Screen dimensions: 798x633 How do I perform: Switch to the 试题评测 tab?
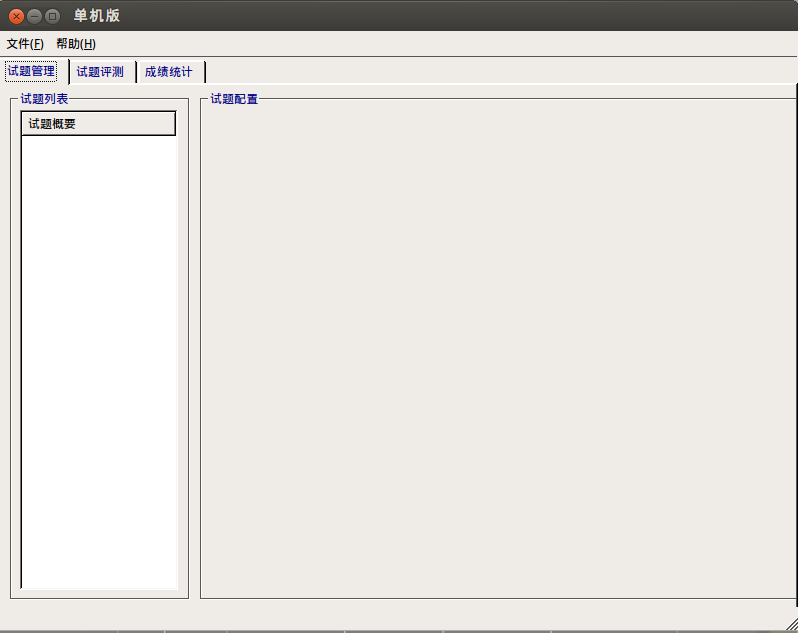pyautogui.click(x=100, y=72)
